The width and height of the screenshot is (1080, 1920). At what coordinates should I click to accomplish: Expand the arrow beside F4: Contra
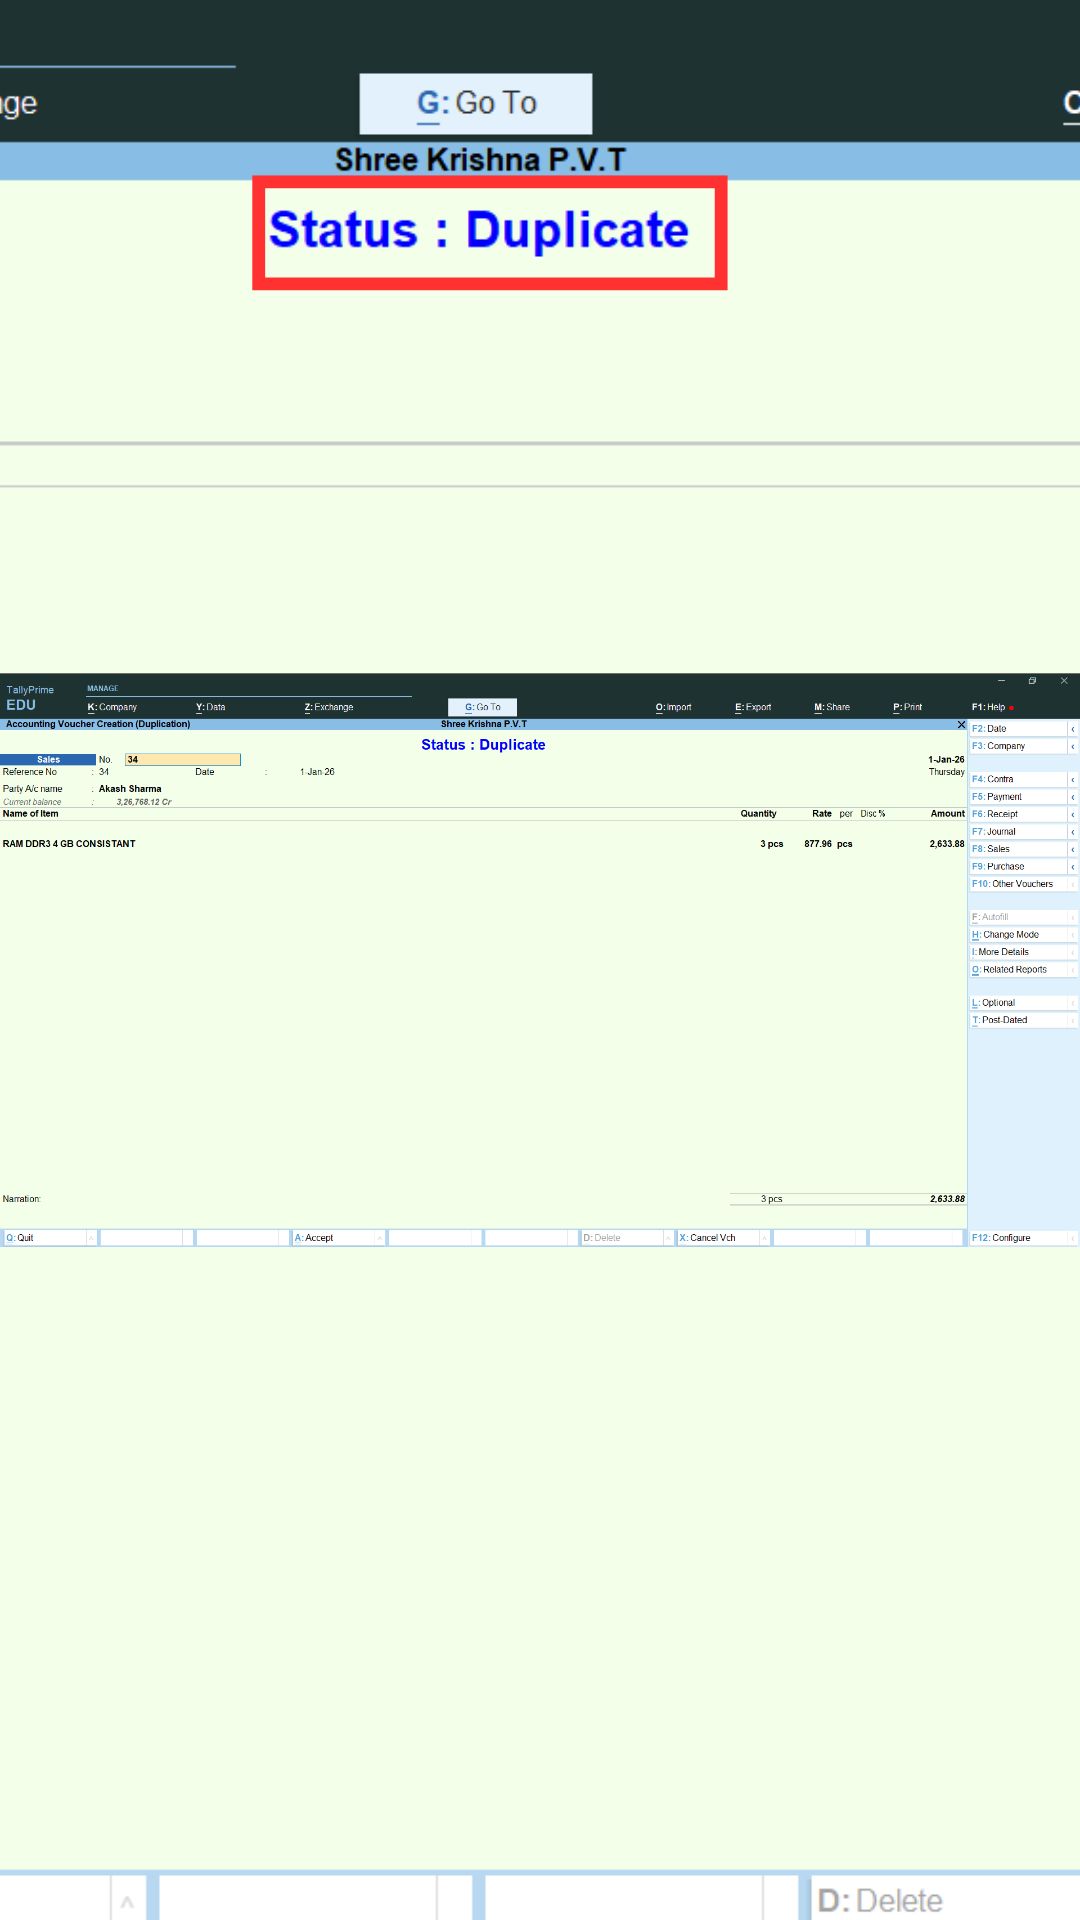coord(1072,780)
